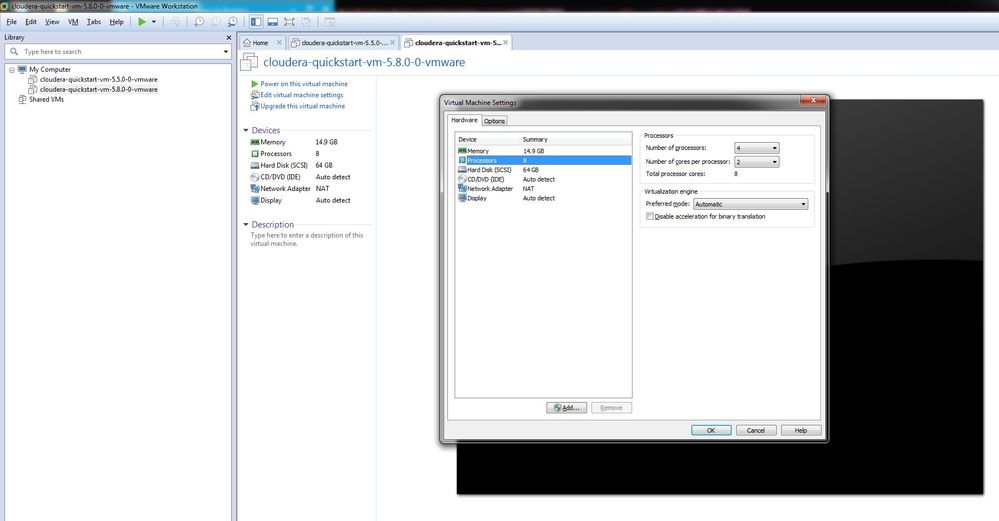Image resolution: width=999 pixels, height=521 pixels.
Task: Click the Revert to Snapshot toolbar icon
Action: 216,22
